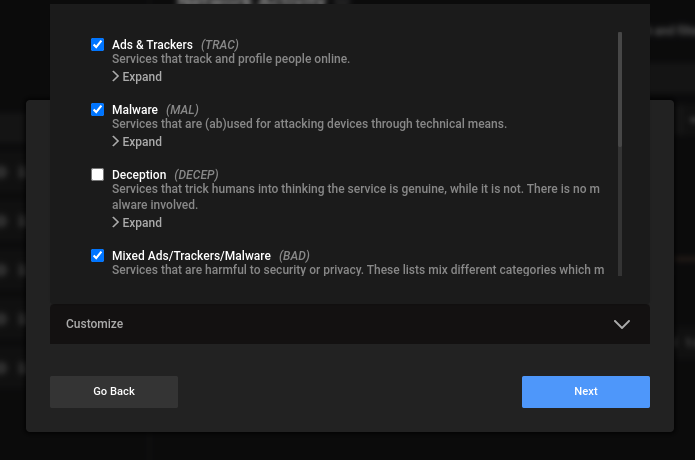The width and height of the screenshot is (695, 460).
Task: Click the Malware category label
Action: pyautogui.click(x=135, y=110)
